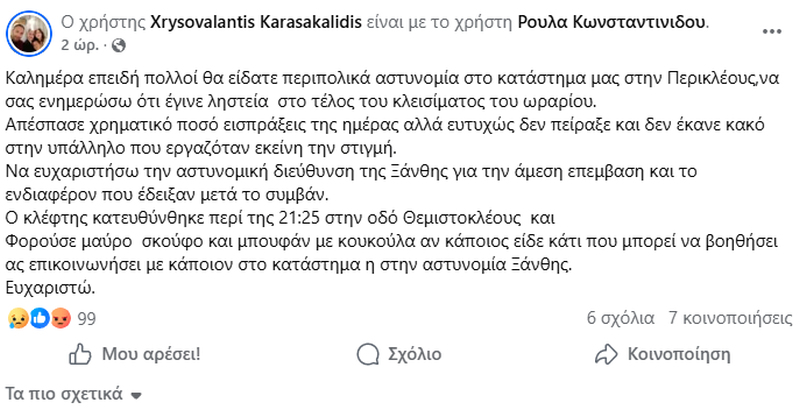Click the blue like reaction icon
Image resolution: width=800 pixels, height=410 pixels.
click(40, 318)
